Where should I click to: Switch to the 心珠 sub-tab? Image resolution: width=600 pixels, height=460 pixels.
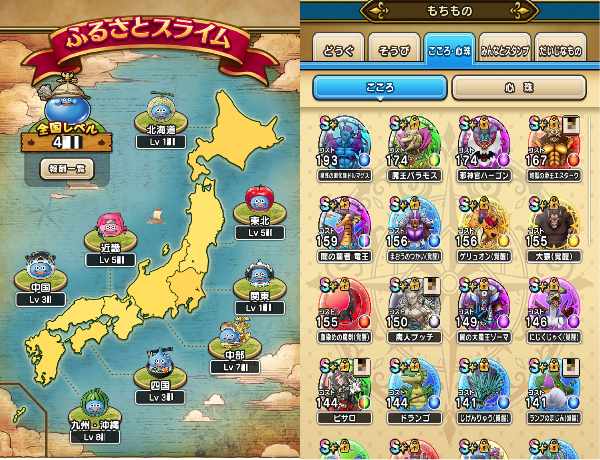[519, 88]
